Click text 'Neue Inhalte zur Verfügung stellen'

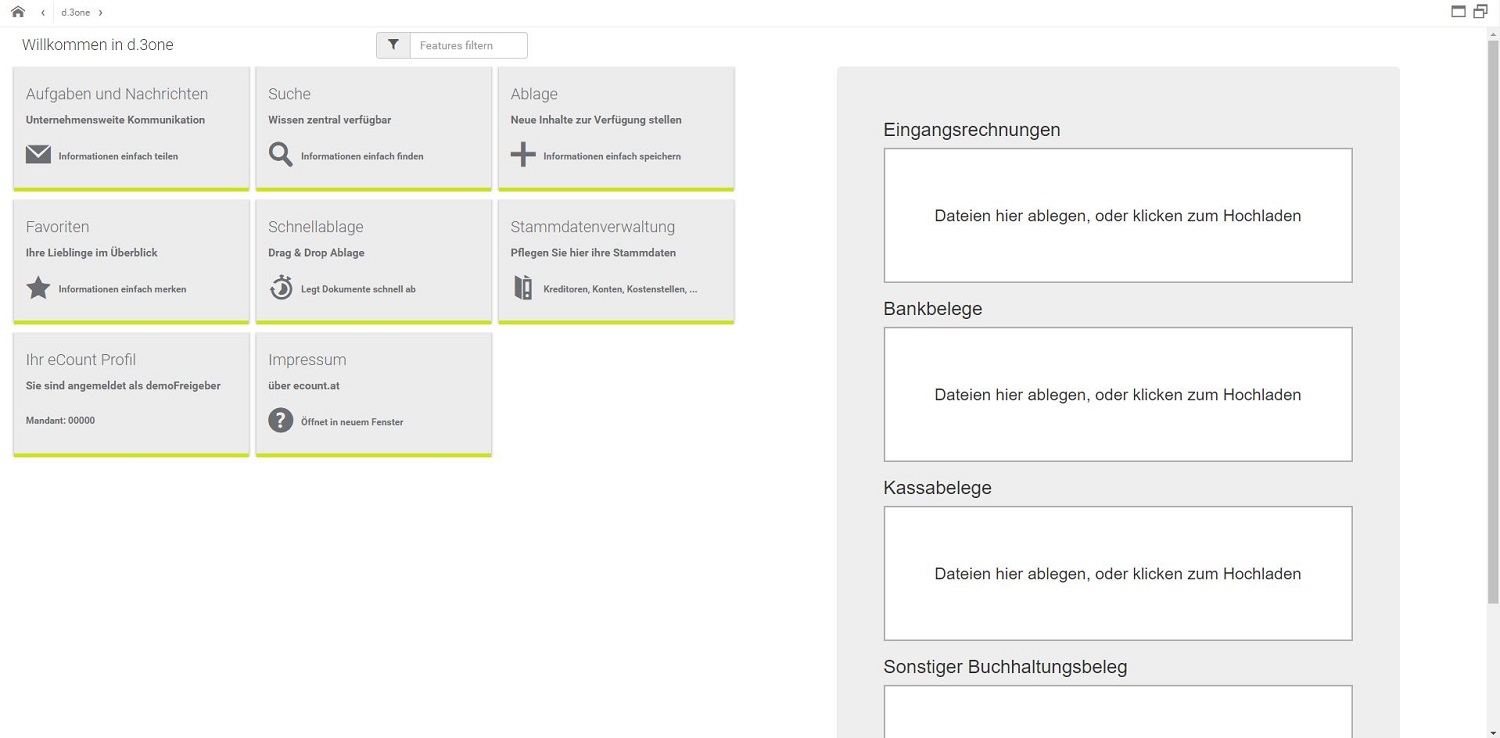click(x=596, y=120)
